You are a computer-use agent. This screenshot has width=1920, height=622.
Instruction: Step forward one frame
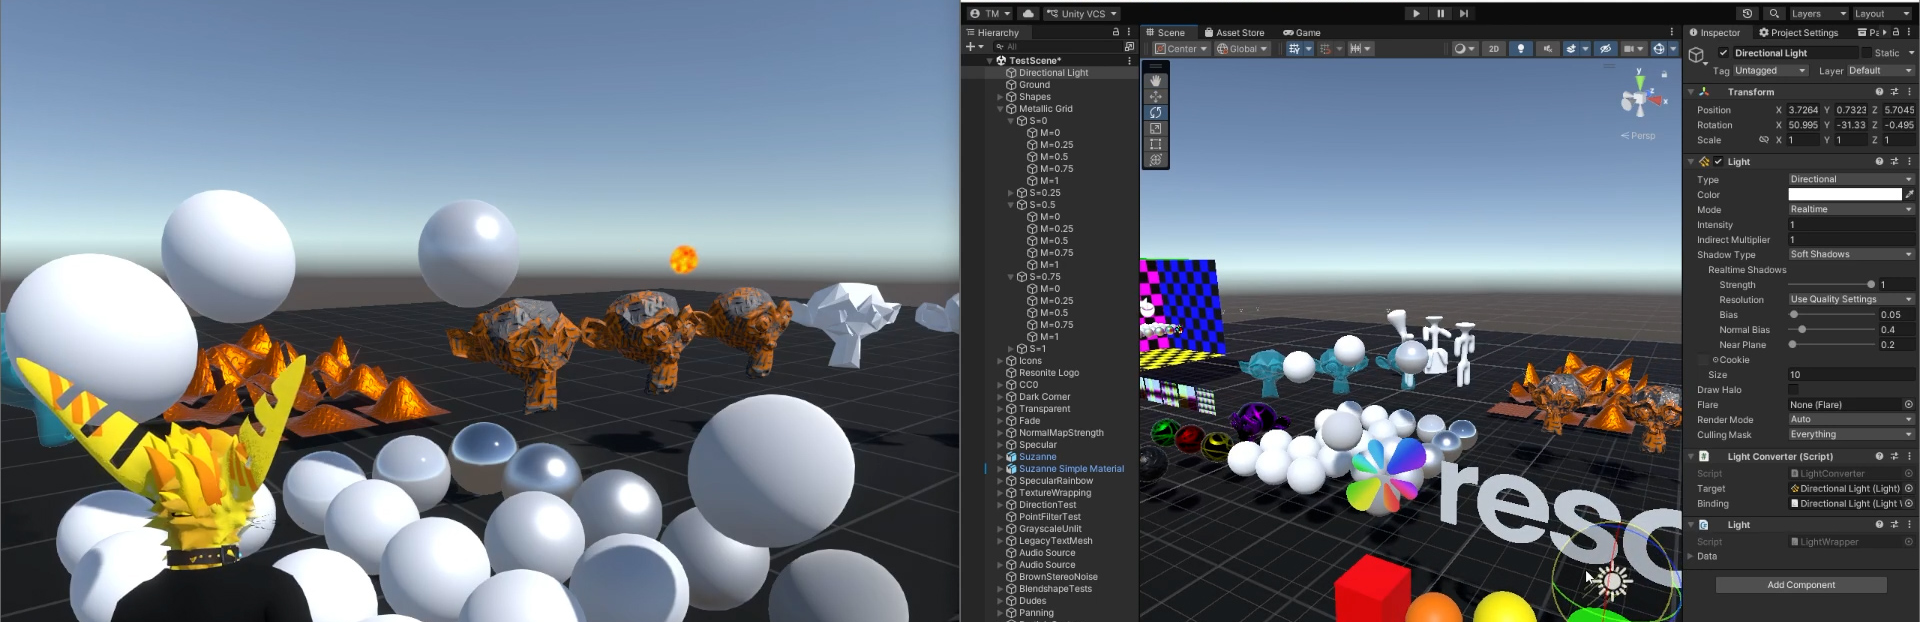[x=1463, y=13]
